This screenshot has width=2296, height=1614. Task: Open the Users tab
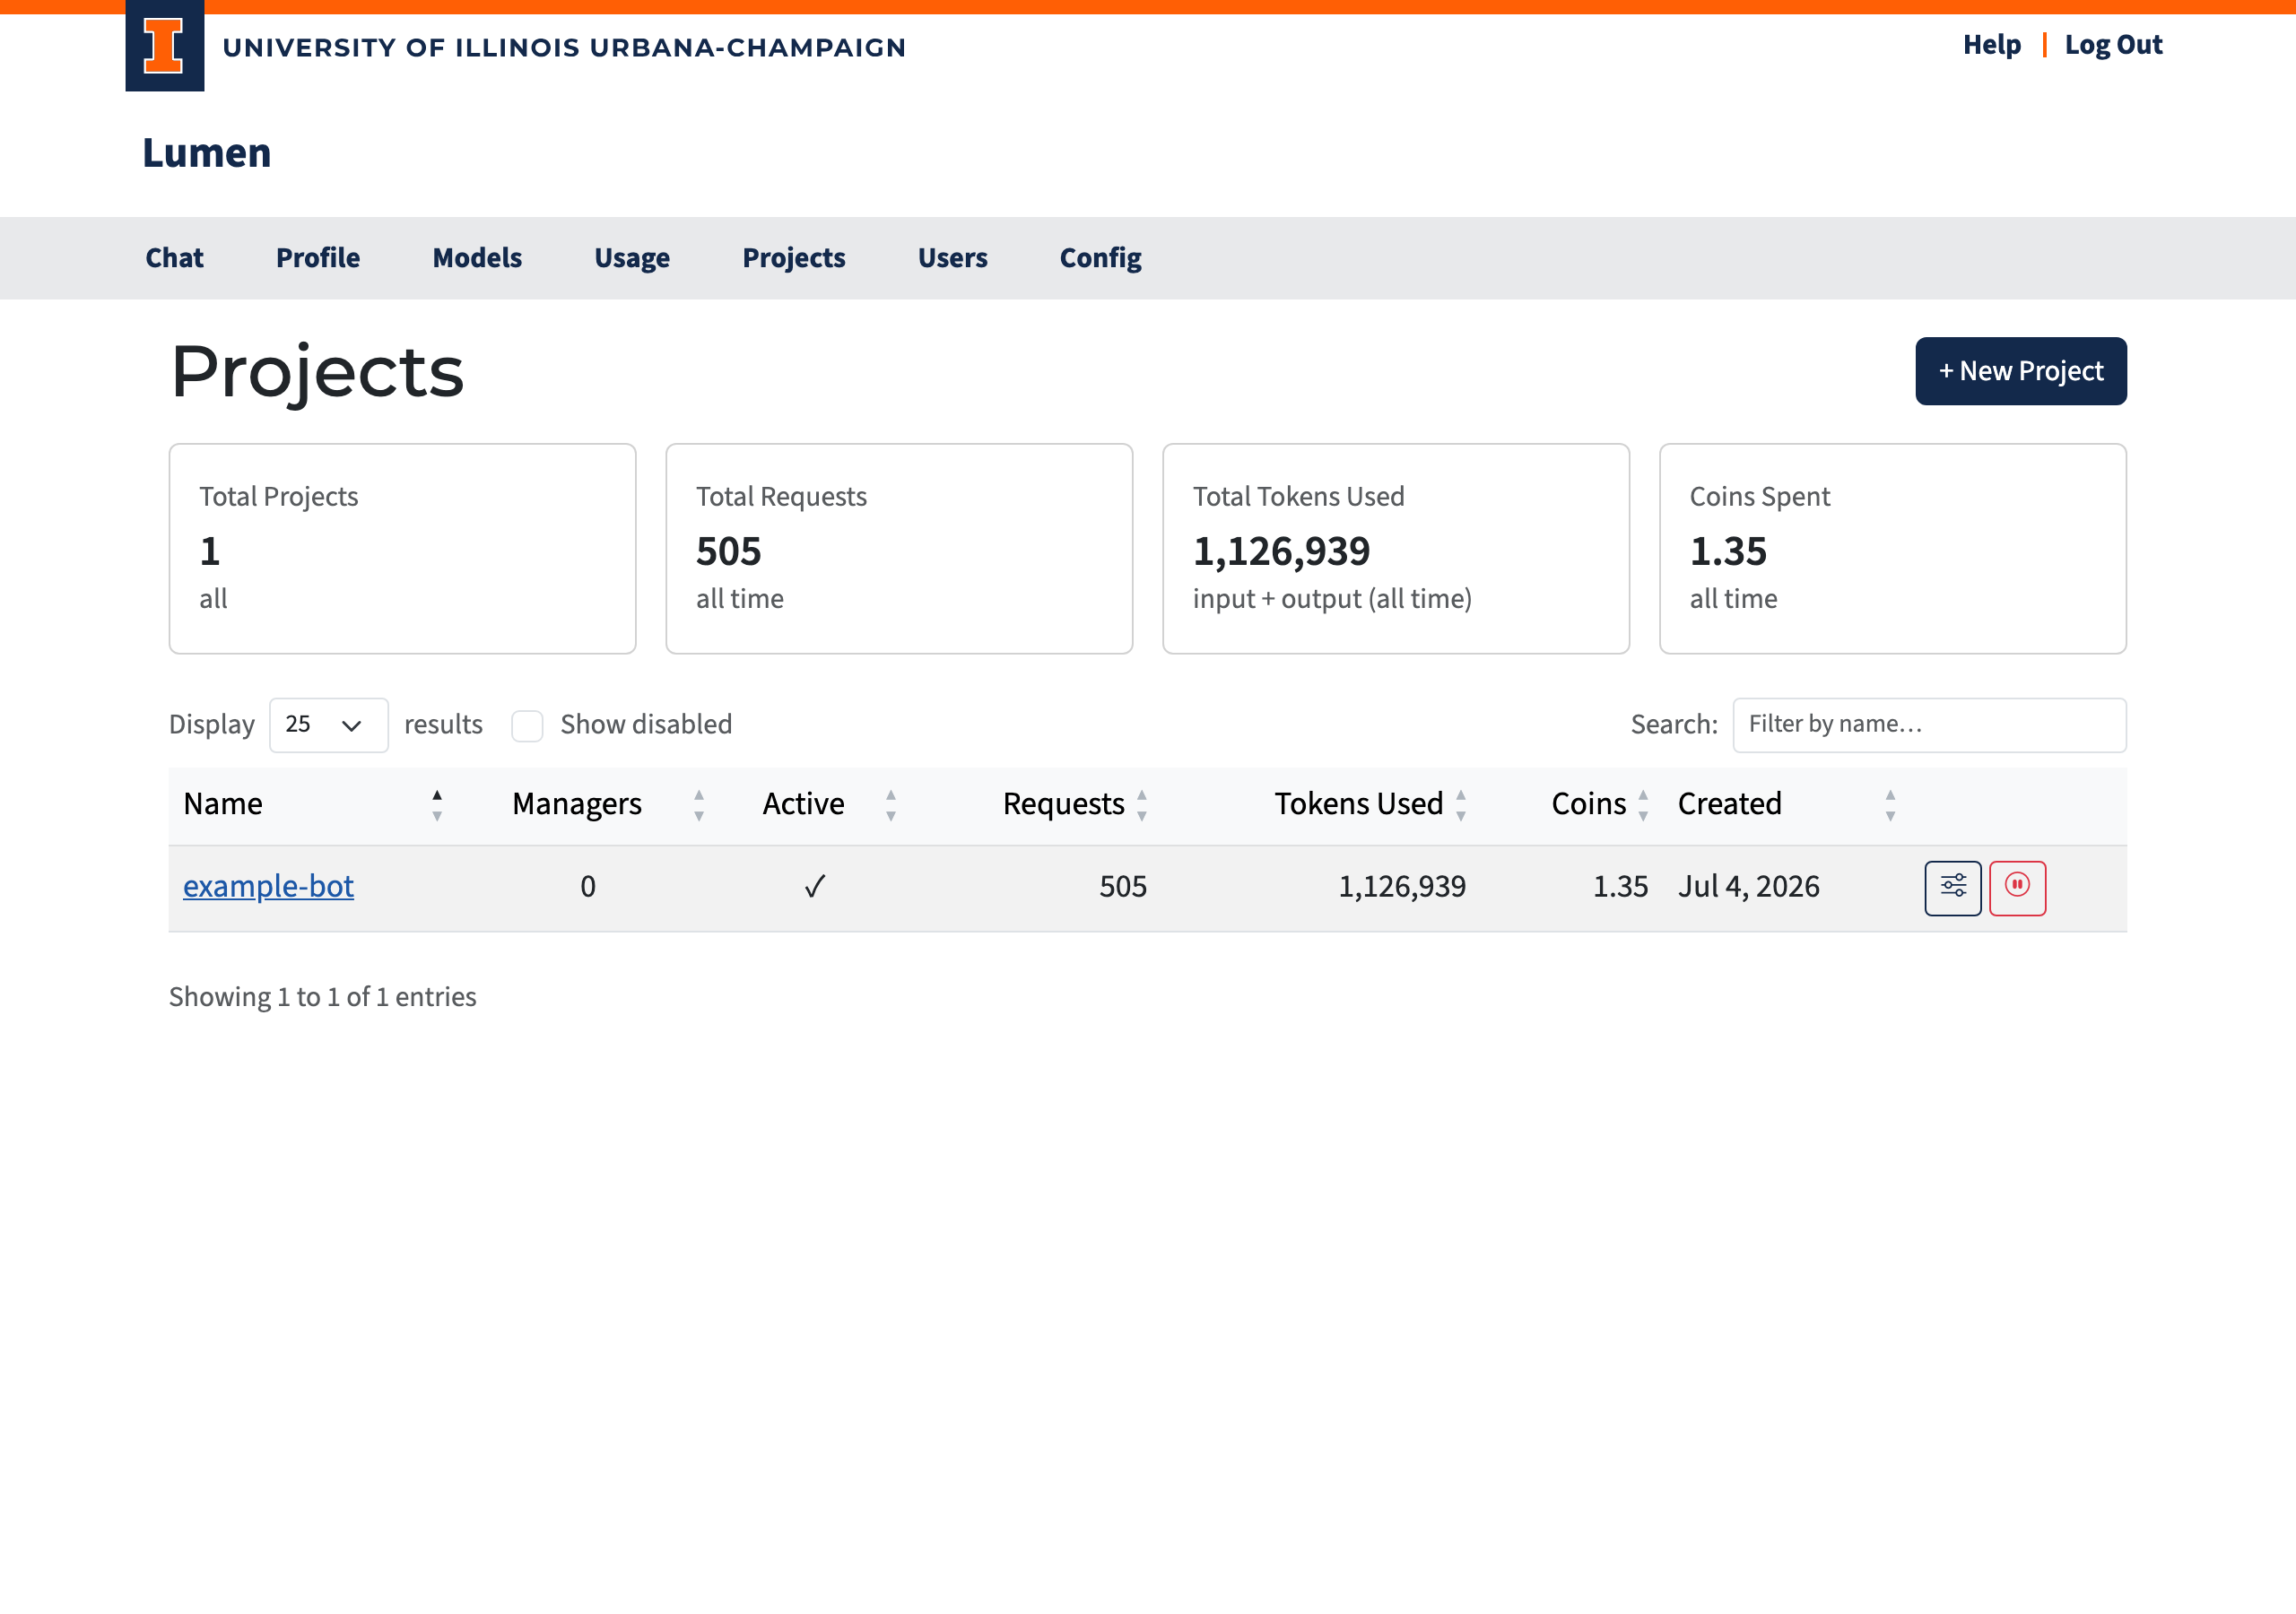pos(952,258)
